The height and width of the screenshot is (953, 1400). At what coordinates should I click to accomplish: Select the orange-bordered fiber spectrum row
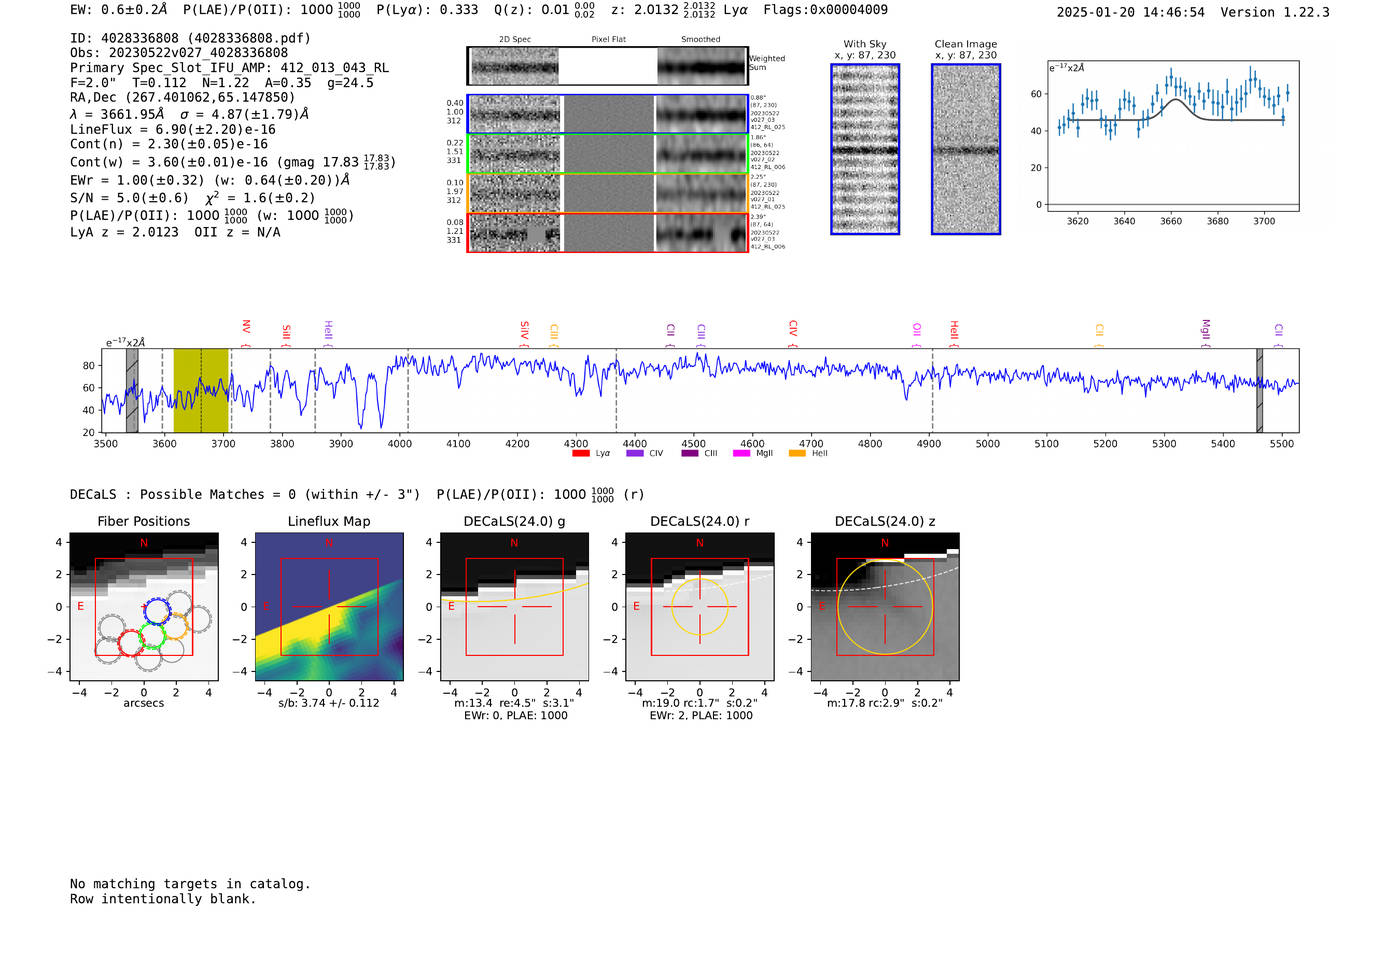608,193
